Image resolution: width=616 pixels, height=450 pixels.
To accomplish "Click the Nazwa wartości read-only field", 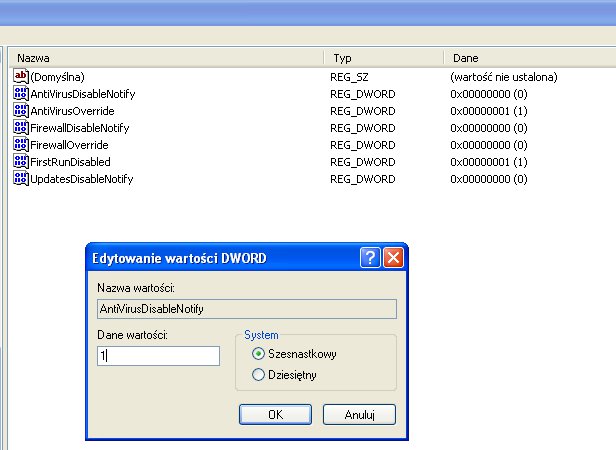I will (245, 310).
